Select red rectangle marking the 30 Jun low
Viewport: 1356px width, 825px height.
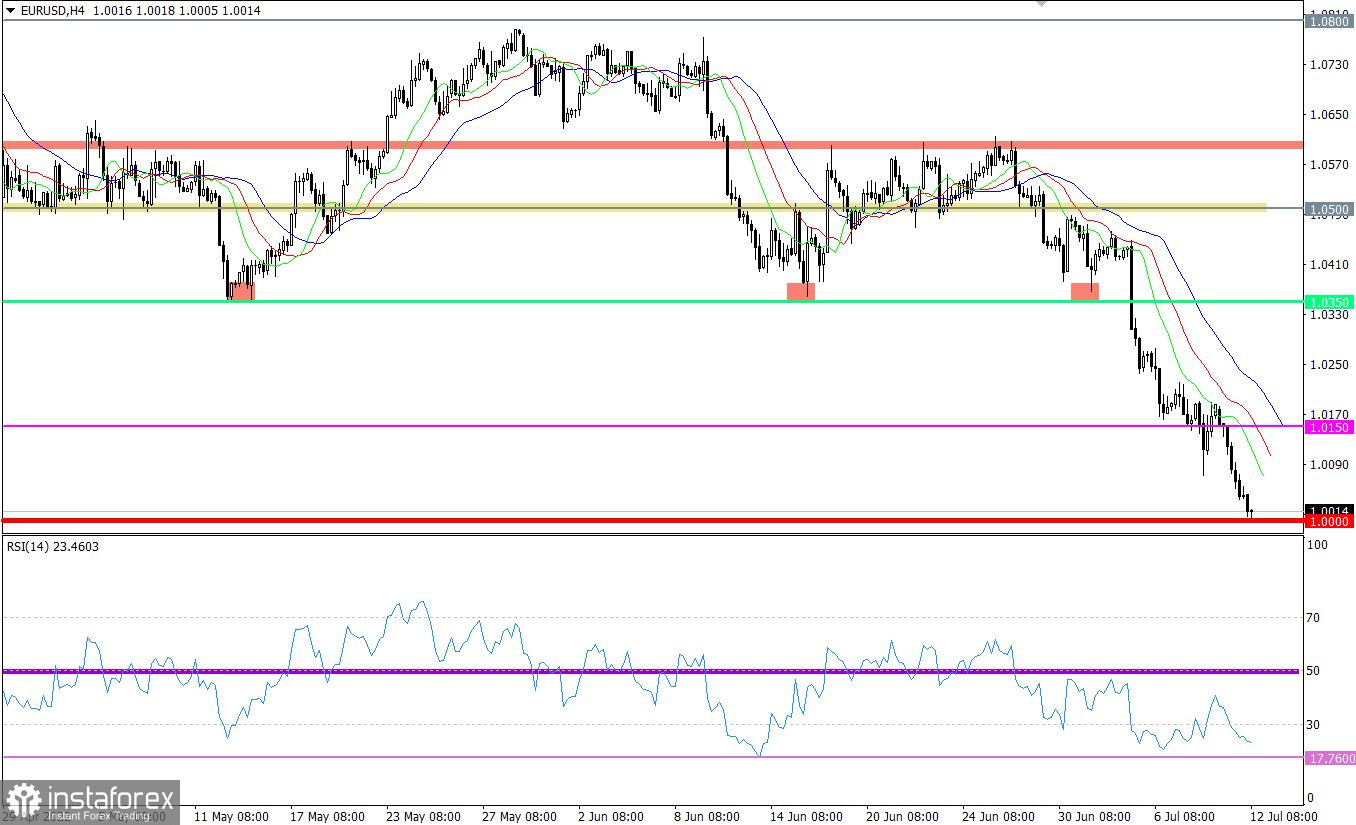tap(1085, 291)
